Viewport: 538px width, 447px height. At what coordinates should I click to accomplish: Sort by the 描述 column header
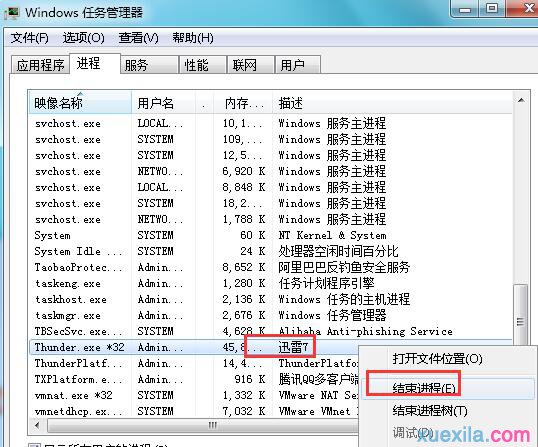click(x=393, y=103)
